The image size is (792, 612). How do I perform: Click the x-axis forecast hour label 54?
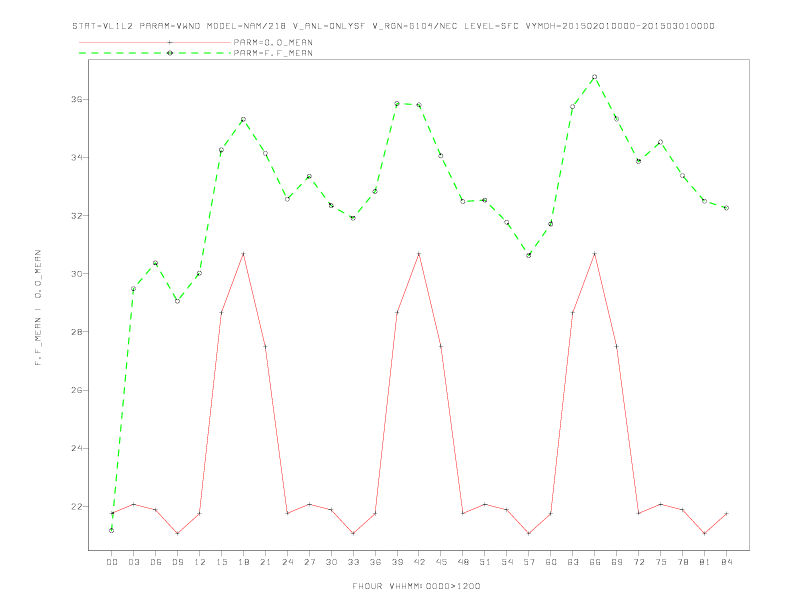point(507,562)
